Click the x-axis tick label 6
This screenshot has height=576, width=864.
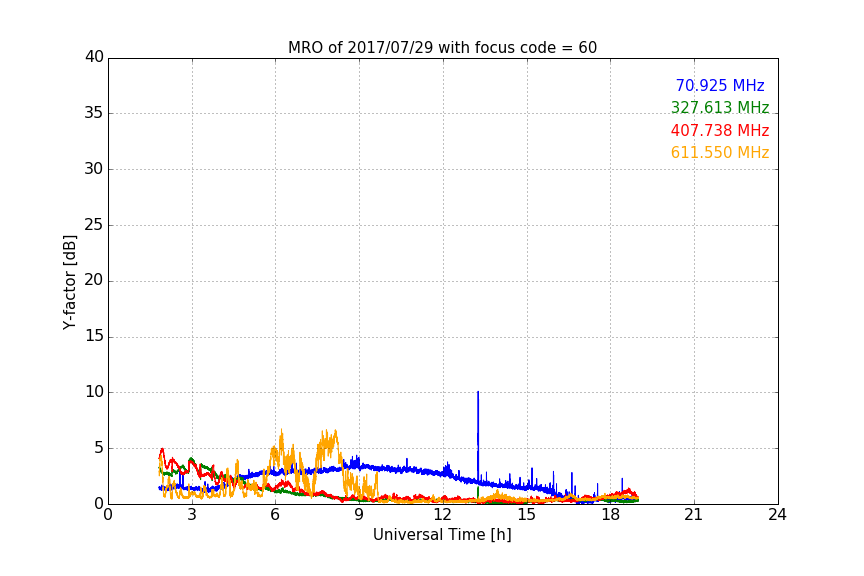(x=276, y=515)
